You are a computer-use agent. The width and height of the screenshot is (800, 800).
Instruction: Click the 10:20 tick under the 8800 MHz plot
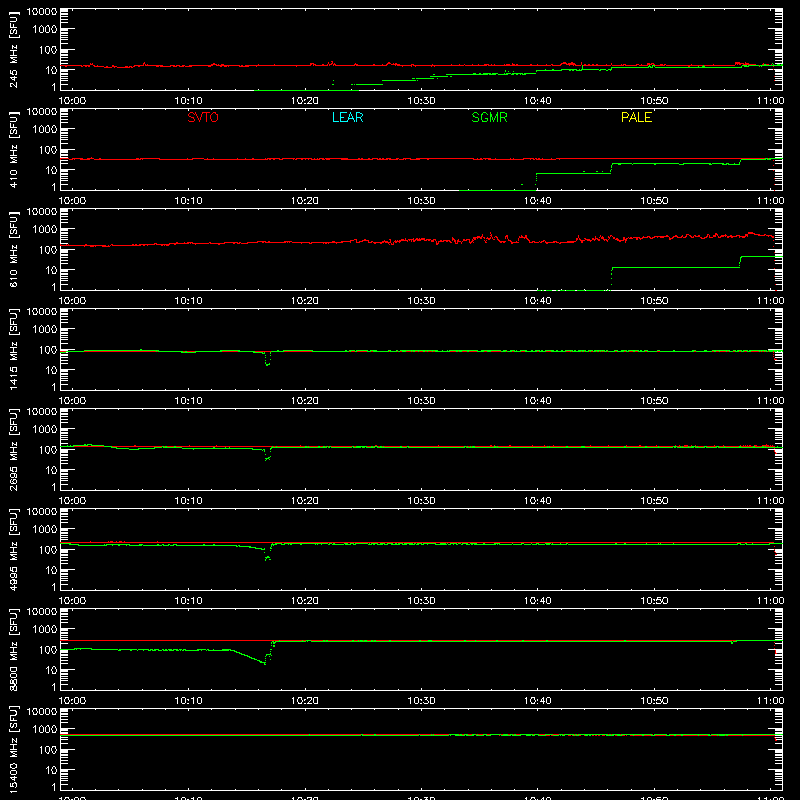(x=305, y=701)
